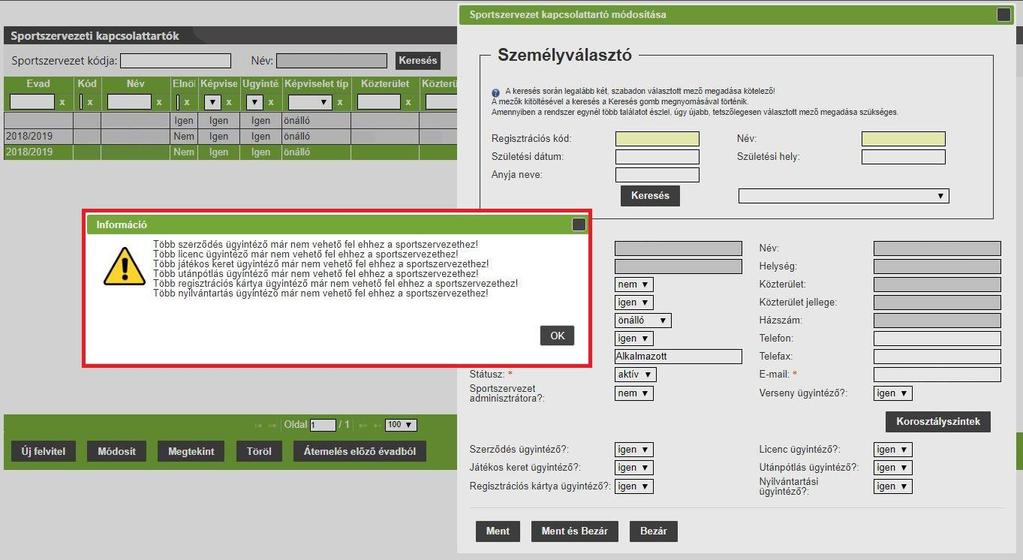Image resolution: width=1023 pixels, height=560 pixels.
Task: Click the Megtekint button
Action: [x=191, y=451]
